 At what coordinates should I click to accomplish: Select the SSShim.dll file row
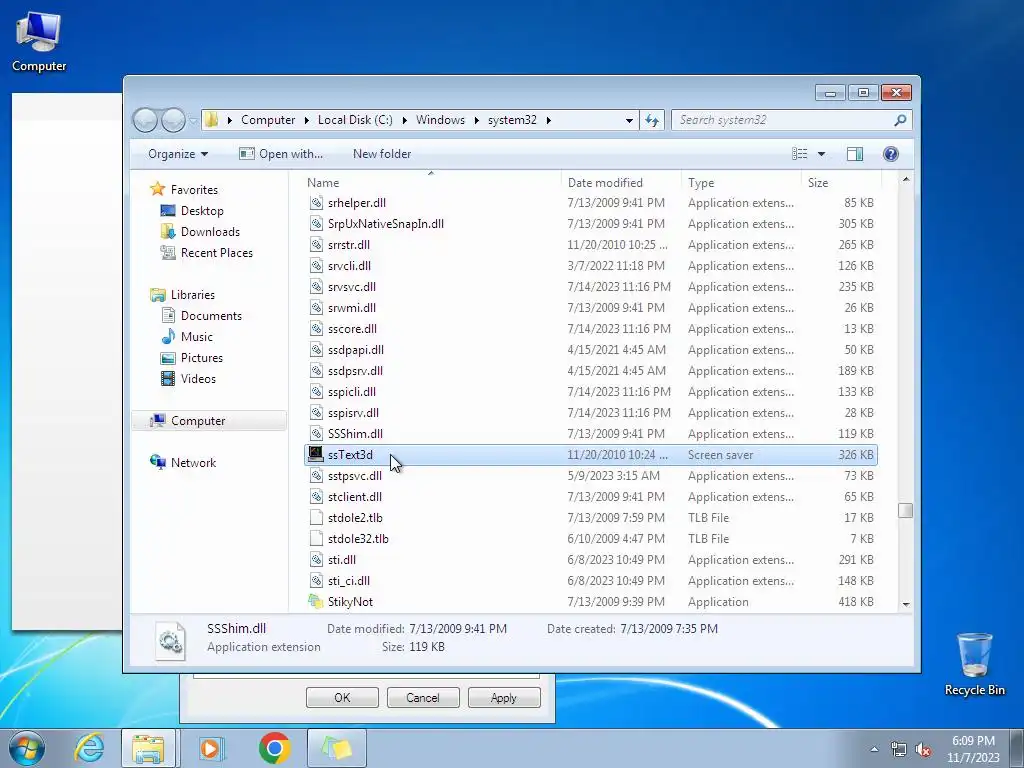[591, 434]
